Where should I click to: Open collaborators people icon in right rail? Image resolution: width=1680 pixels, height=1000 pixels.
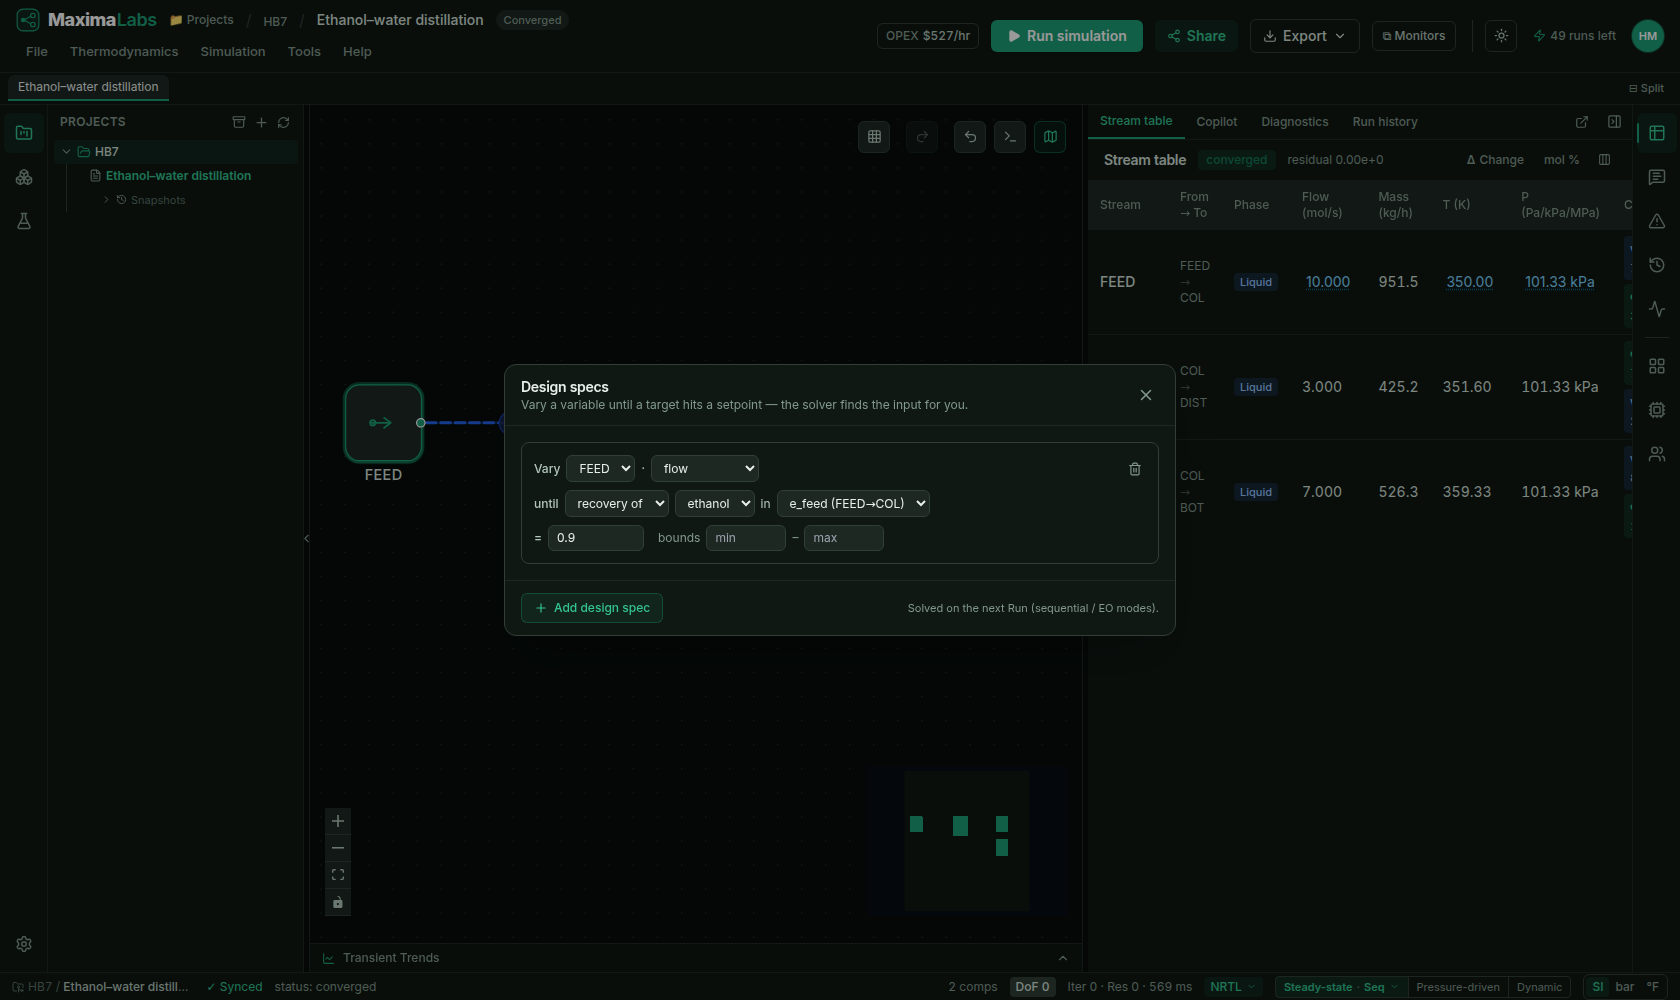pyautogui.click(x=1657, y=454)
